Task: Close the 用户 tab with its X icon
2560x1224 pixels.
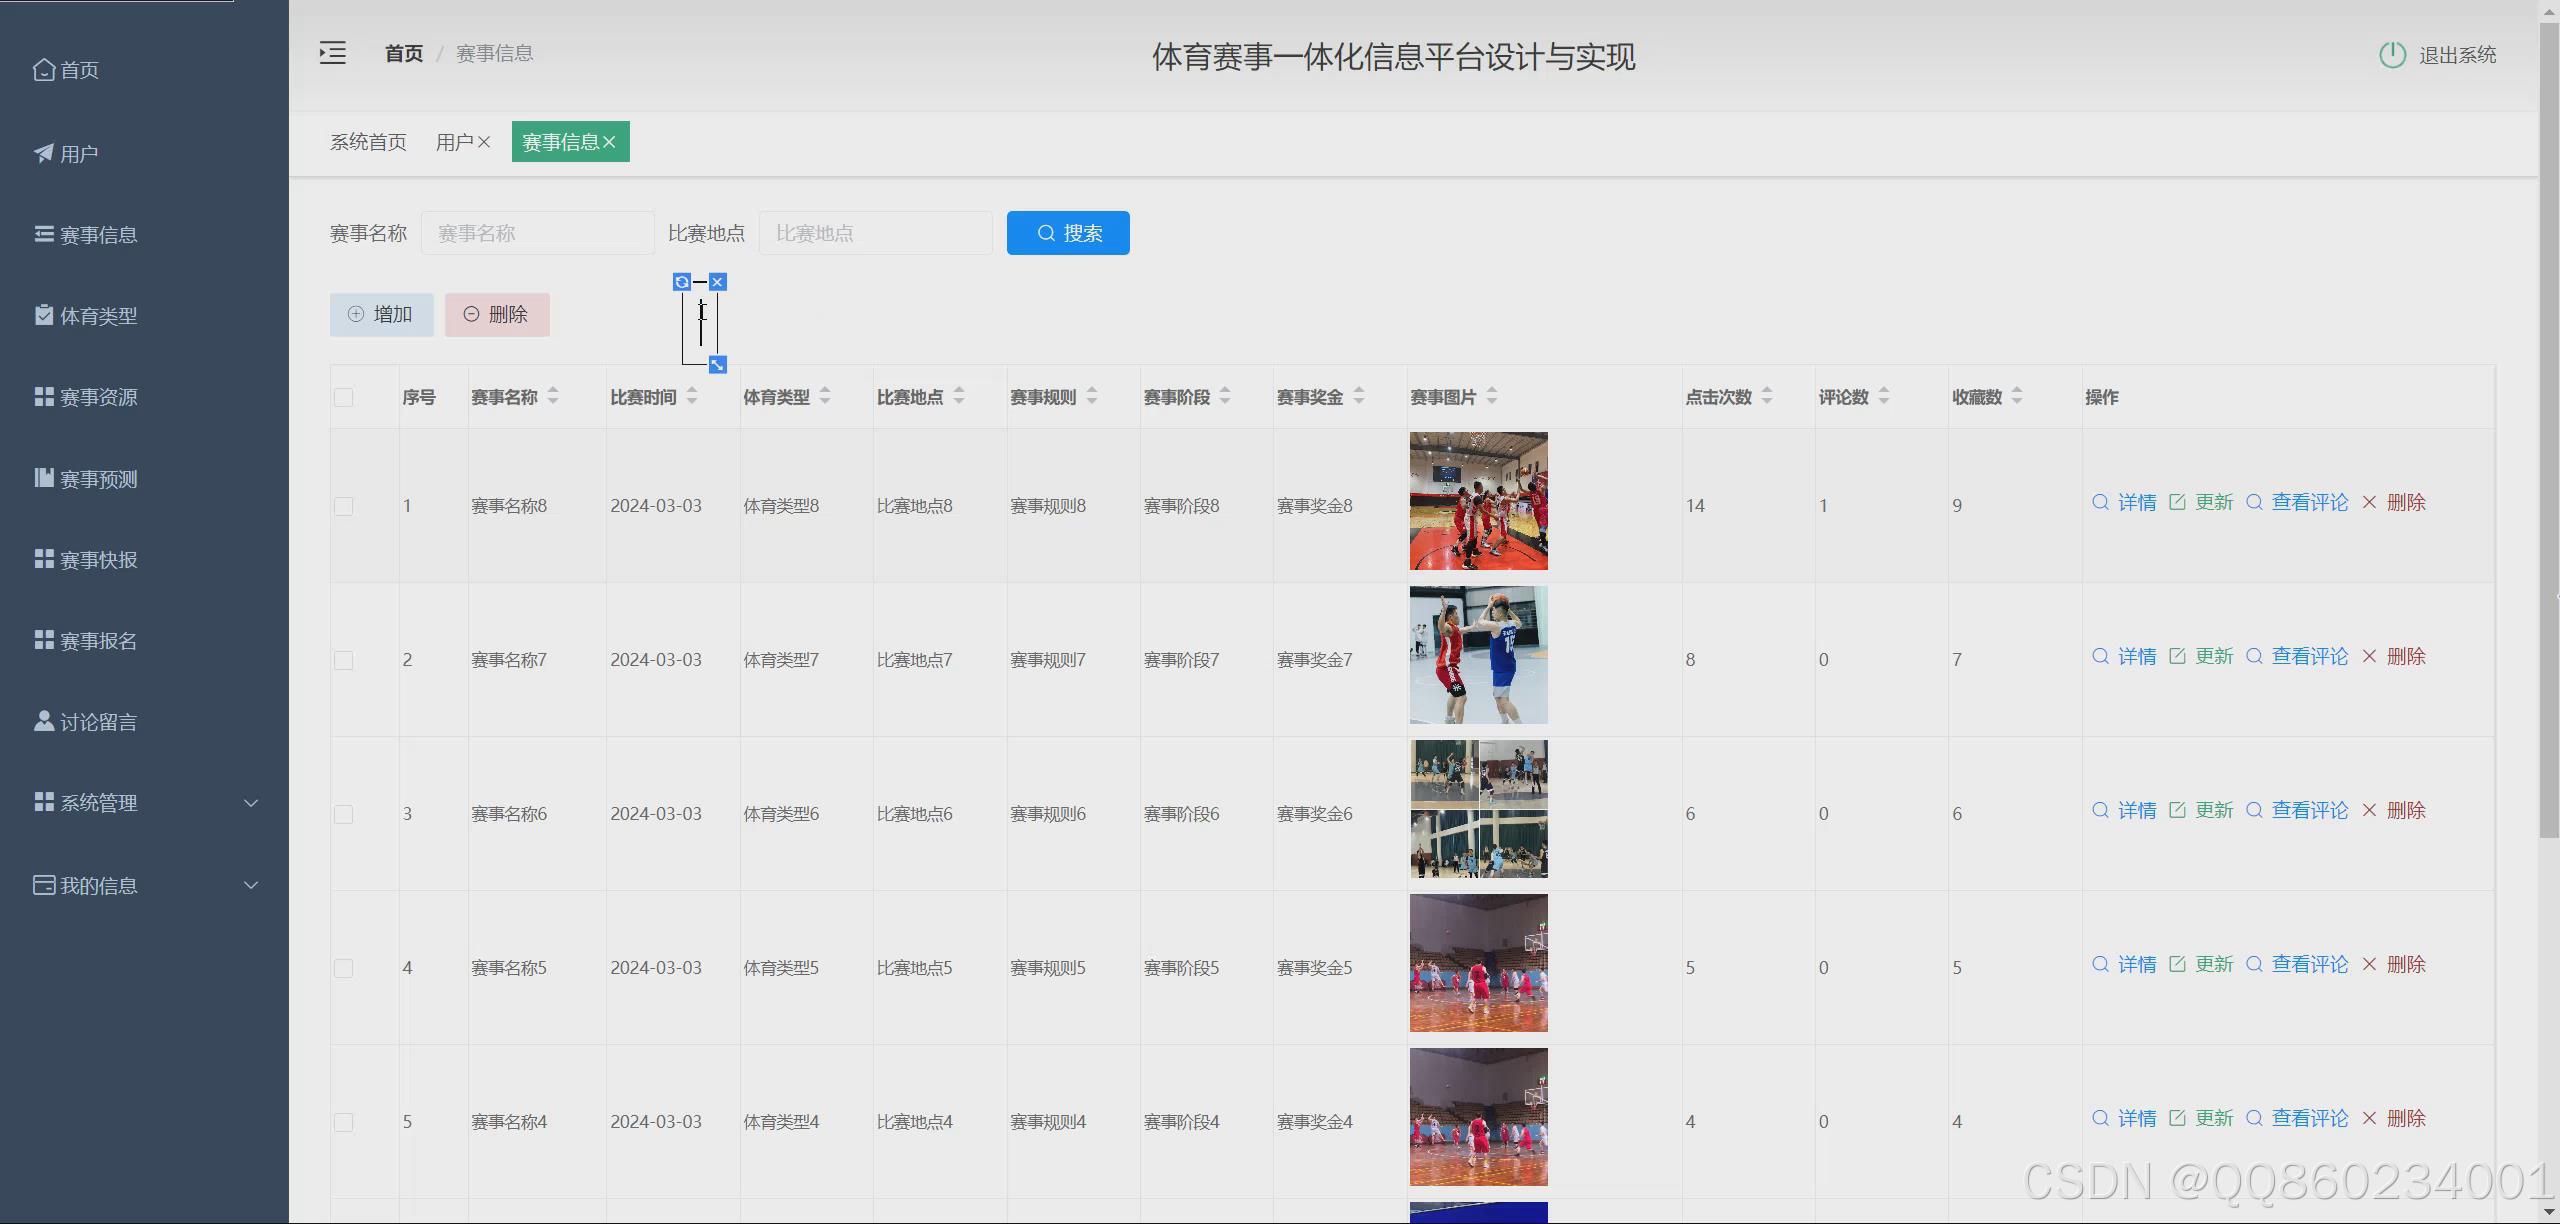Action: click(x=484, y=142)
